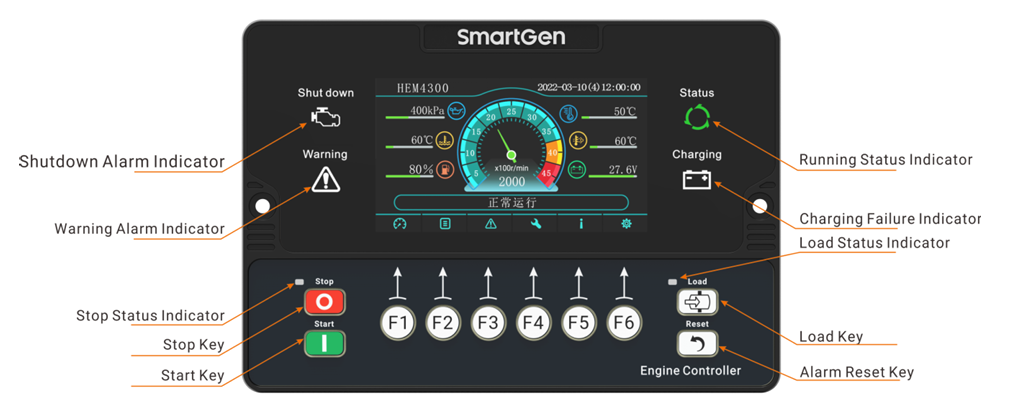Push the F1 function key

pos(397,322)
